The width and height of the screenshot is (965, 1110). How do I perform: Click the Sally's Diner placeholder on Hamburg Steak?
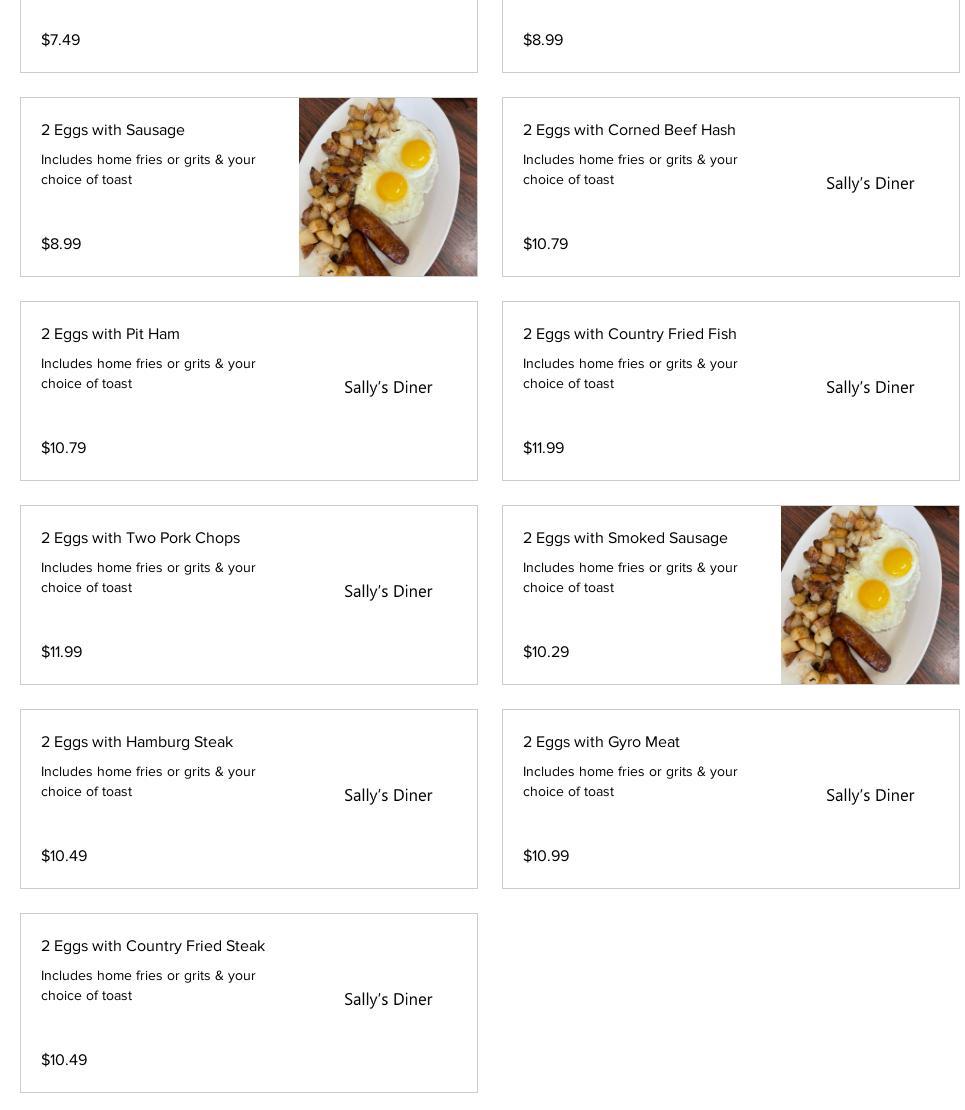pos(387,796)
